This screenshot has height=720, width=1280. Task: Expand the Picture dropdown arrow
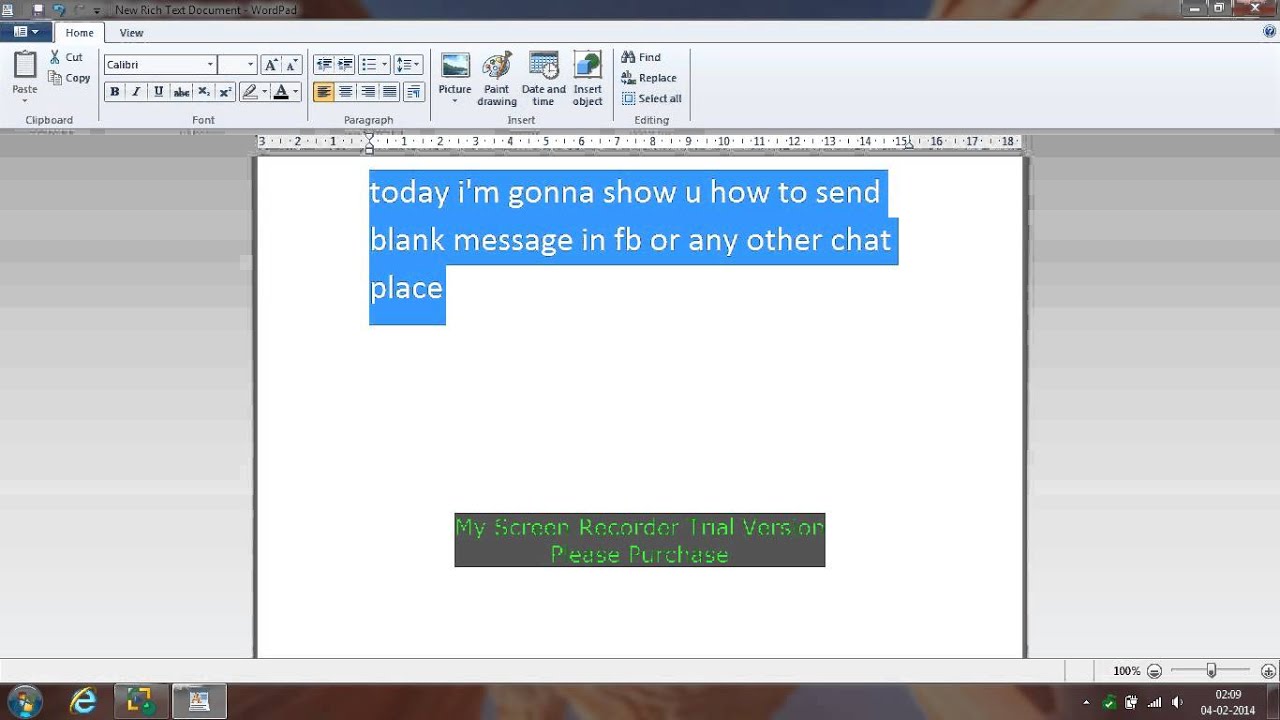coord(455,101)
